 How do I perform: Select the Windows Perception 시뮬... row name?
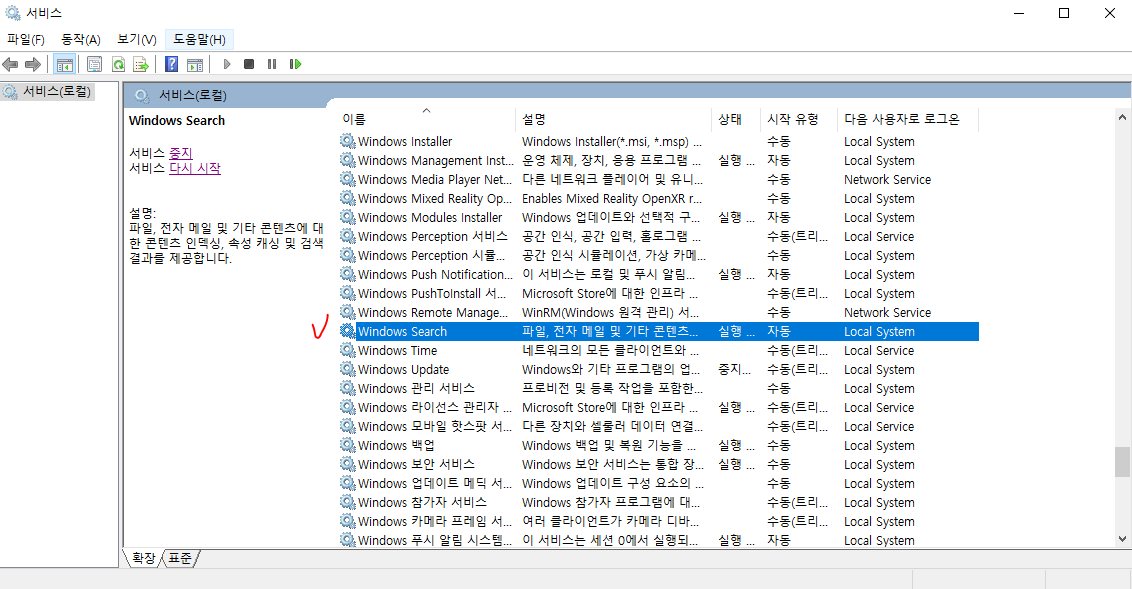(x=432, y=256)
